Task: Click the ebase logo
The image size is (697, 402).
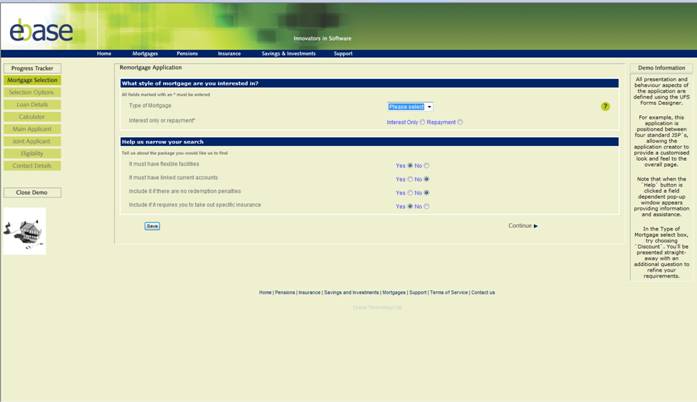Action: pos(41,30)
